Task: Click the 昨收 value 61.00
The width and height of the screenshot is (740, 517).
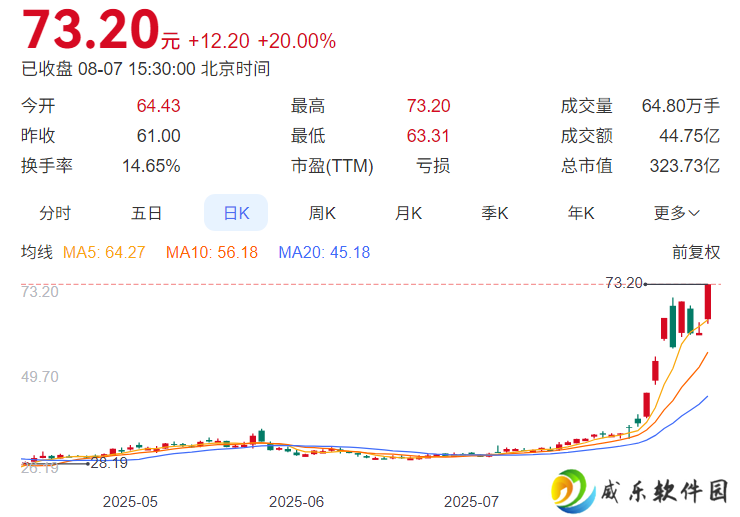Action: click(x=159, y=136)
